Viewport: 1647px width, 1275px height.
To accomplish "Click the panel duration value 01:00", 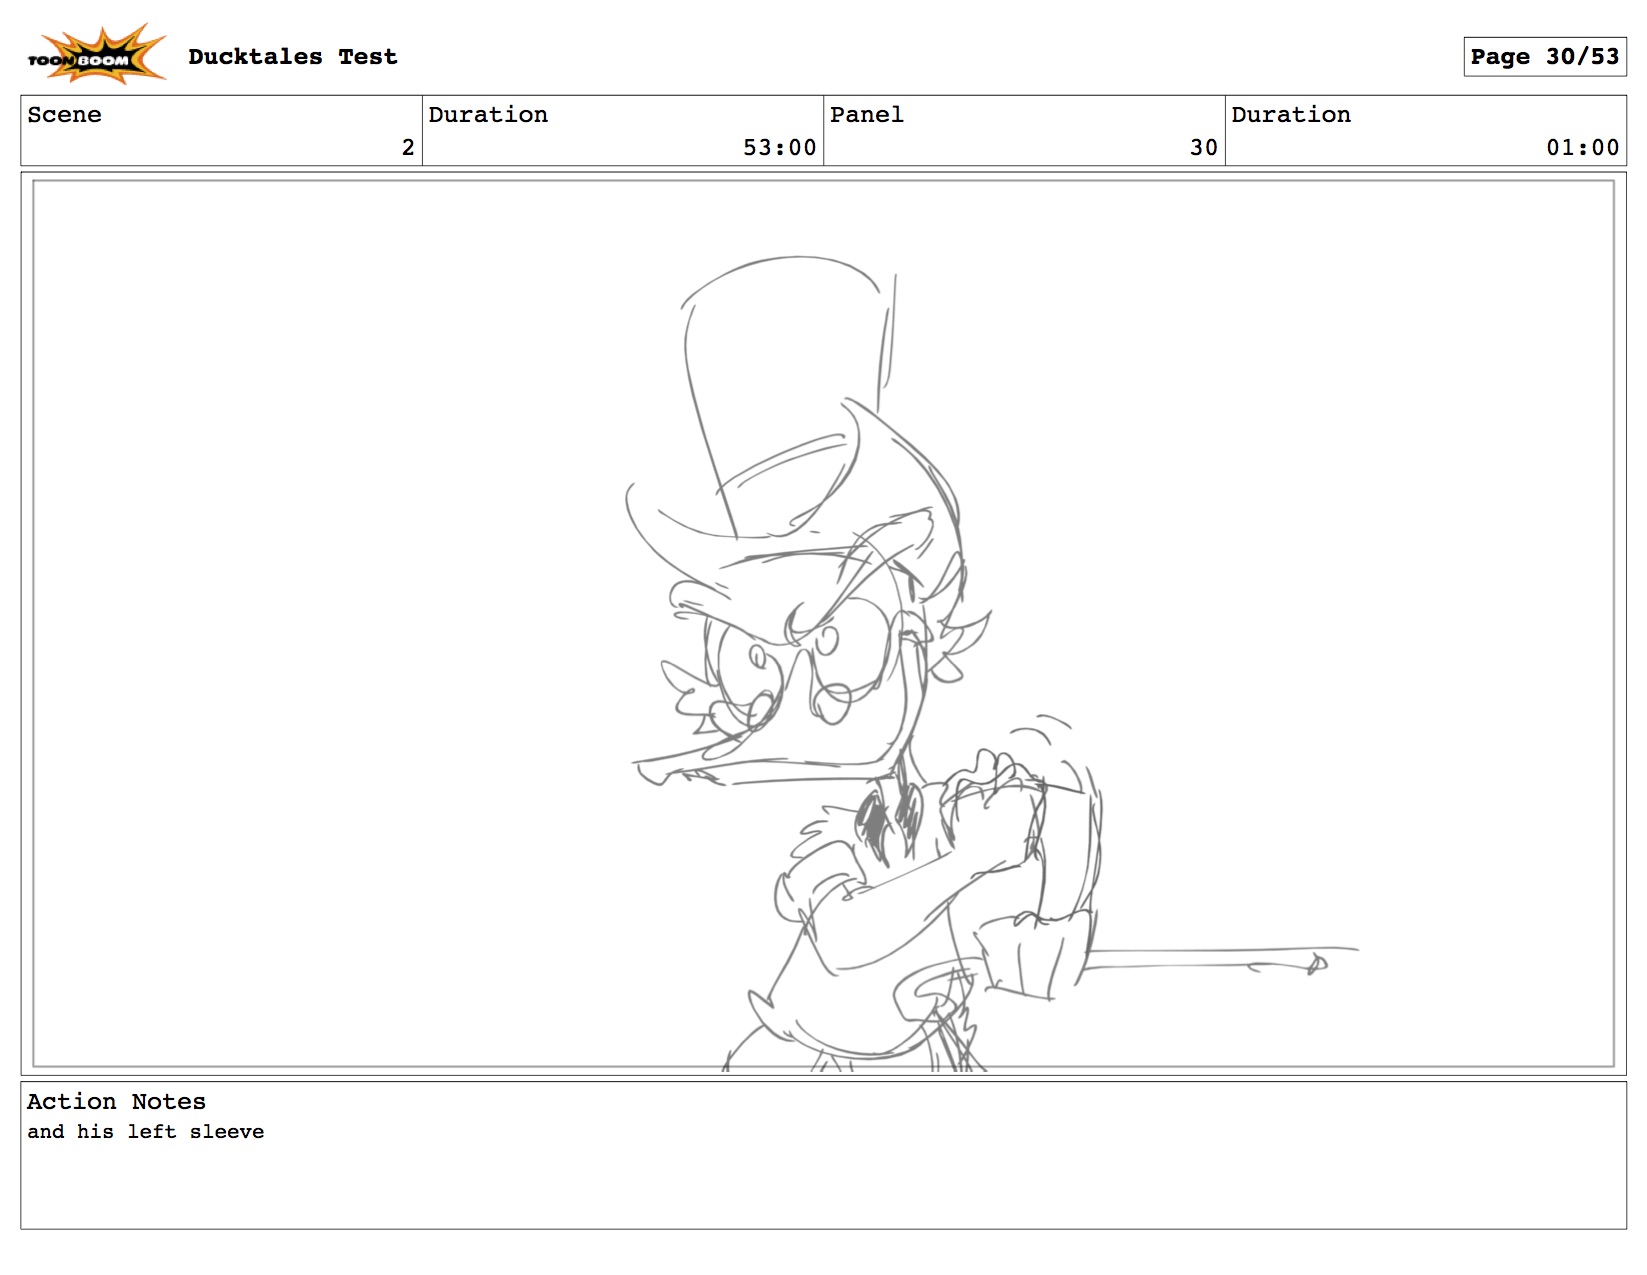I will coord(1582,148).
